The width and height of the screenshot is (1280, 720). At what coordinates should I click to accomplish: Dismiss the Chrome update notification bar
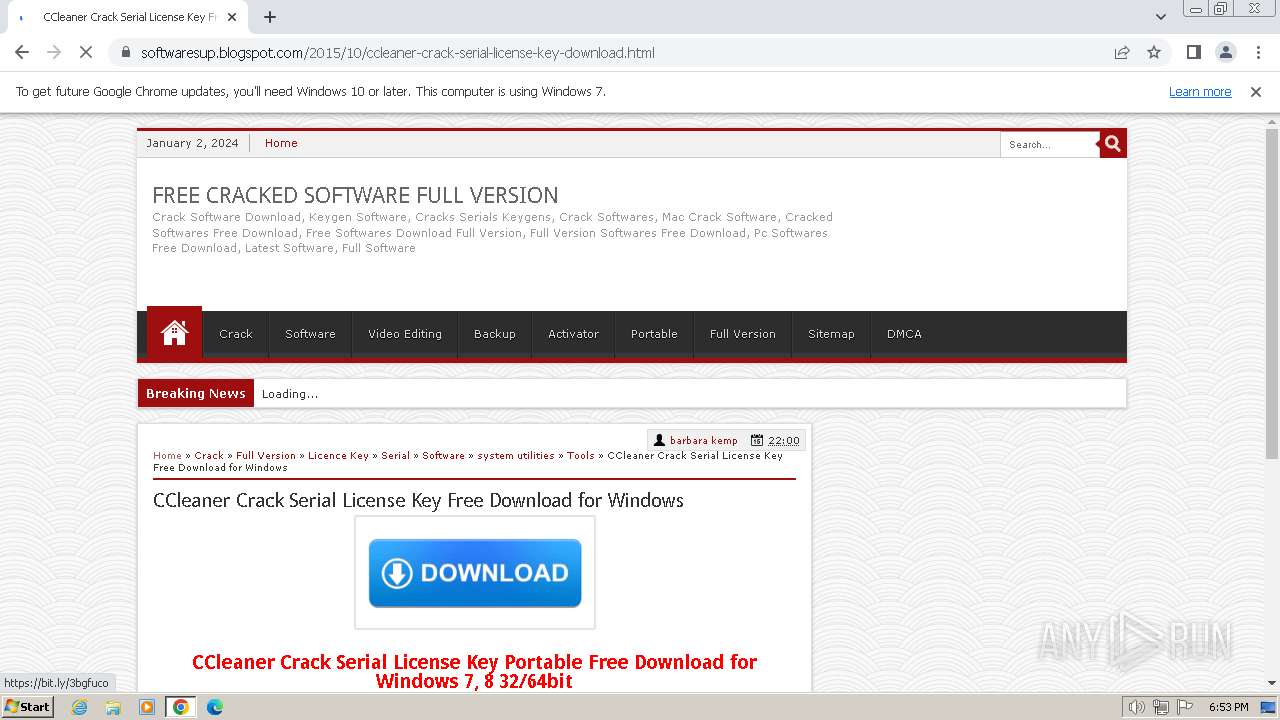point(1256,92)
